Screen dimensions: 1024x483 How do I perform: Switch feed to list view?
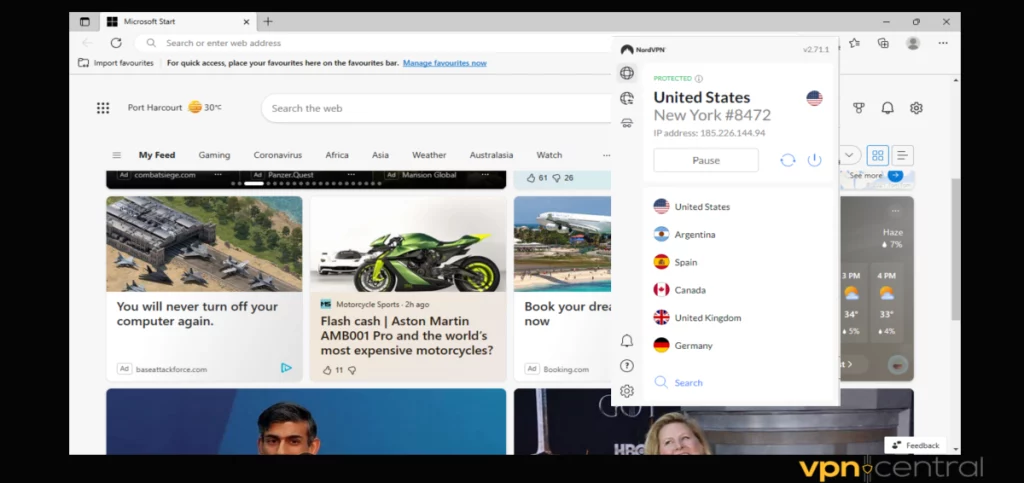[x=902, y=155]
